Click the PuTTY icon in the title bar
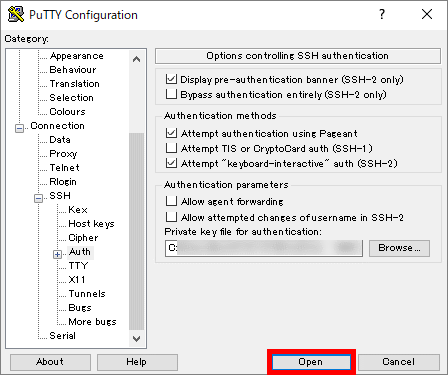The height and width of the screenshot is (375, 448). click(x=16, y=14)
